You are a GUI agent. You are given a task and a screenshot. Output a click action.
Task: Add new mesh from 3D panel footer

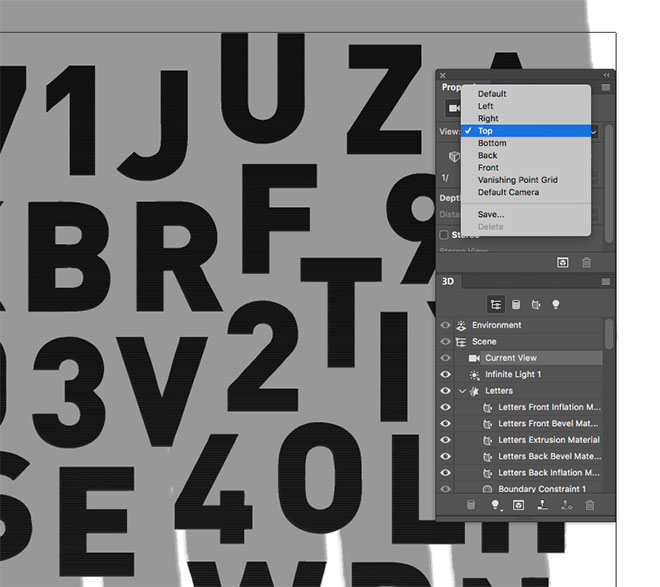pos(471,504)
